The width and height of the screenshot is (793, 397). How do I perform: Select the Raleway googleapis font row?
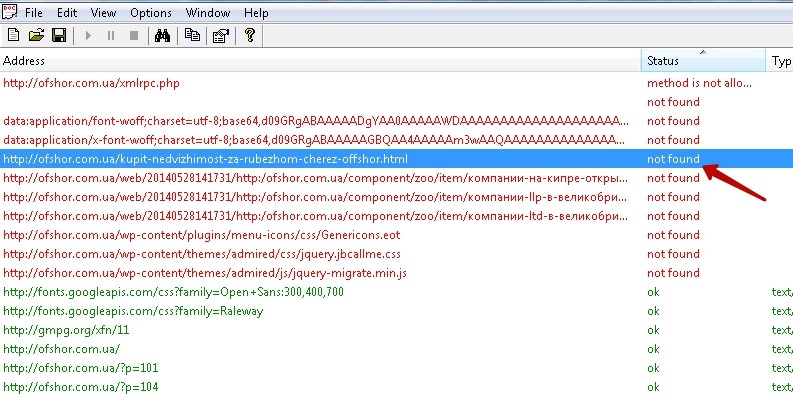396,311
